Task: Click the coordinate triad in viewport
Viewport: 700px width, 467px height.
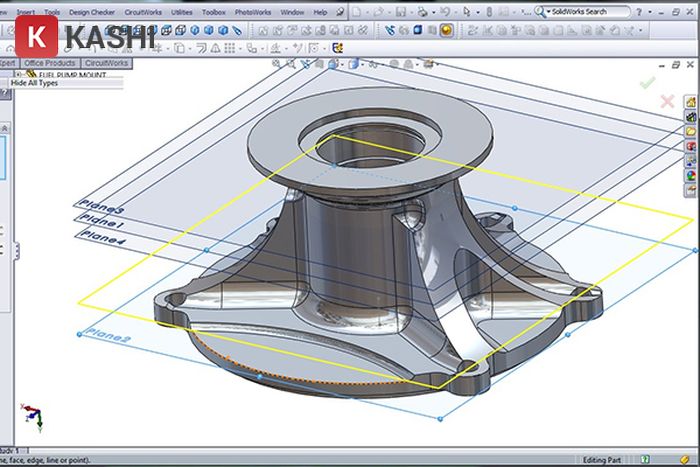Action: click(33, 417)
